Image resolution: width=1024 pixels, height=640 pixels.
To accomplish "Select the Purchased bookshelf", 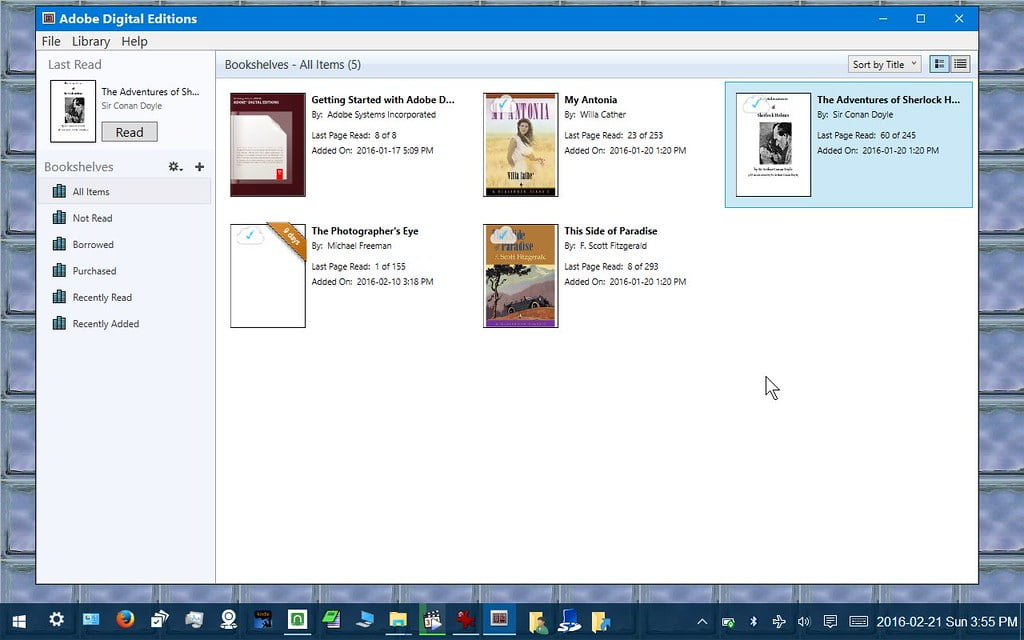I will 124,271.
